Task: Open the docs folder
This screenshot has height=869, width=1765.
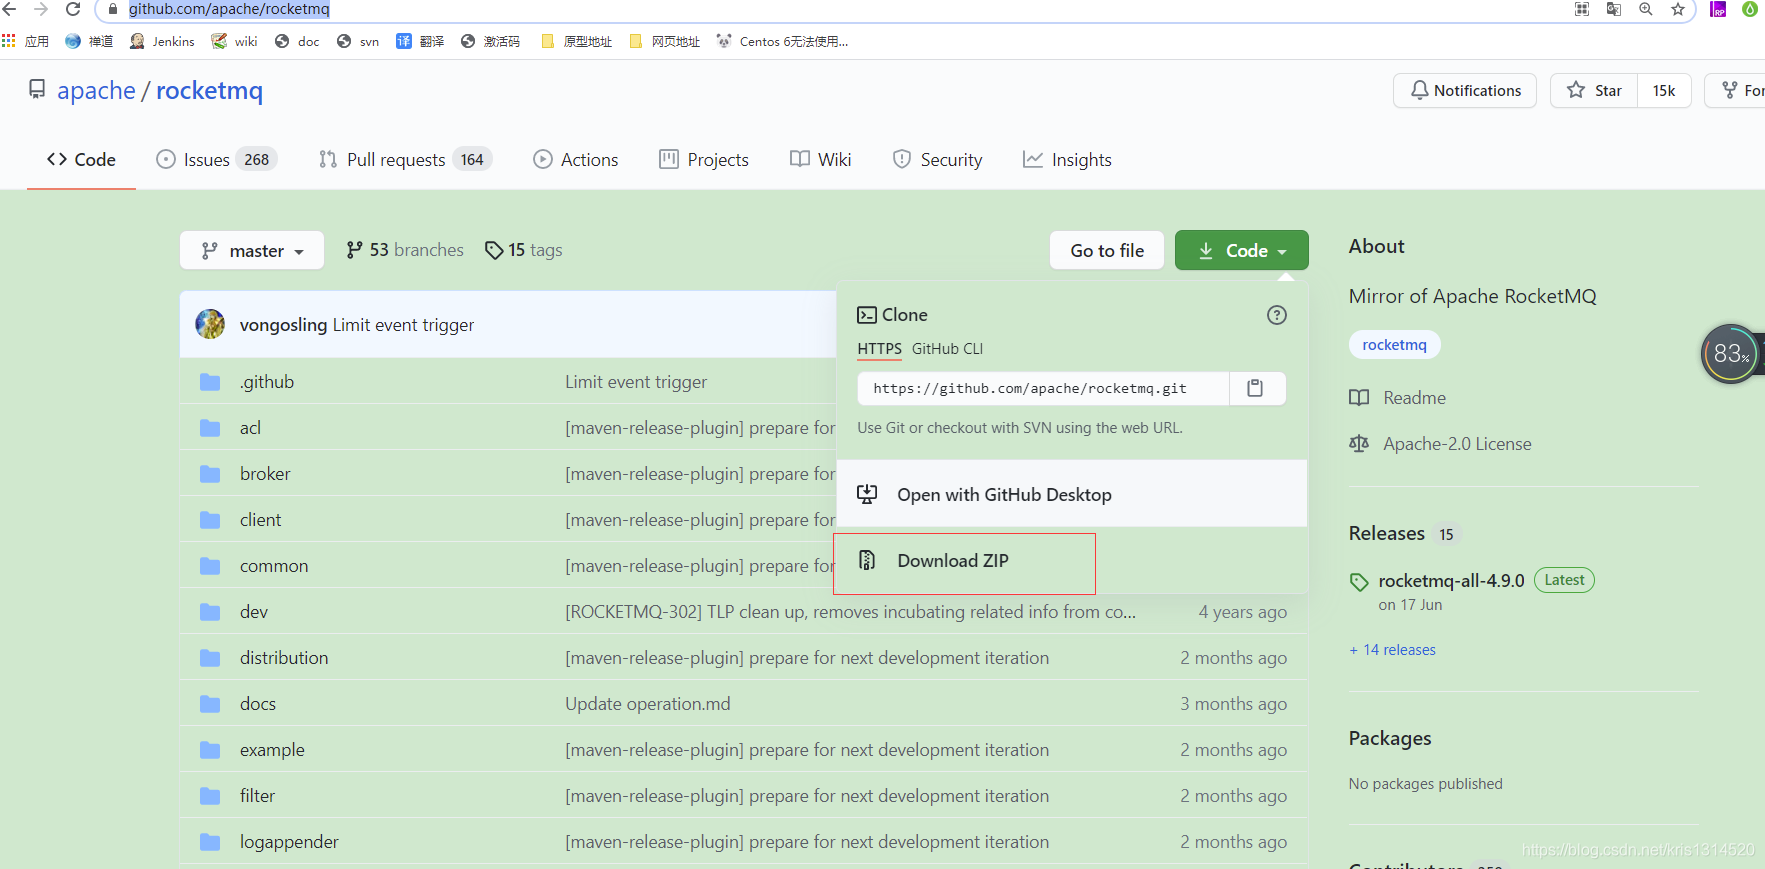Action: [x=258, y=704]
